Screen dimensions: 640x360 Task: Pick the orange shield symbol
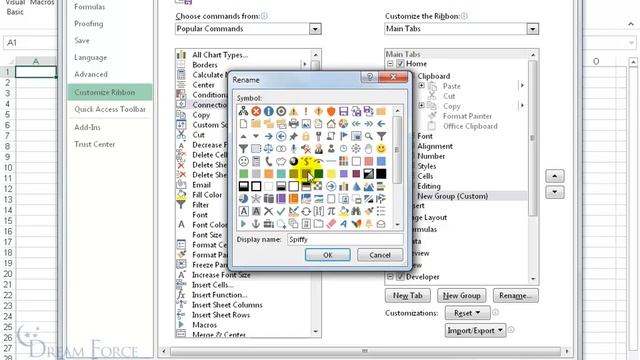point(331,111)
